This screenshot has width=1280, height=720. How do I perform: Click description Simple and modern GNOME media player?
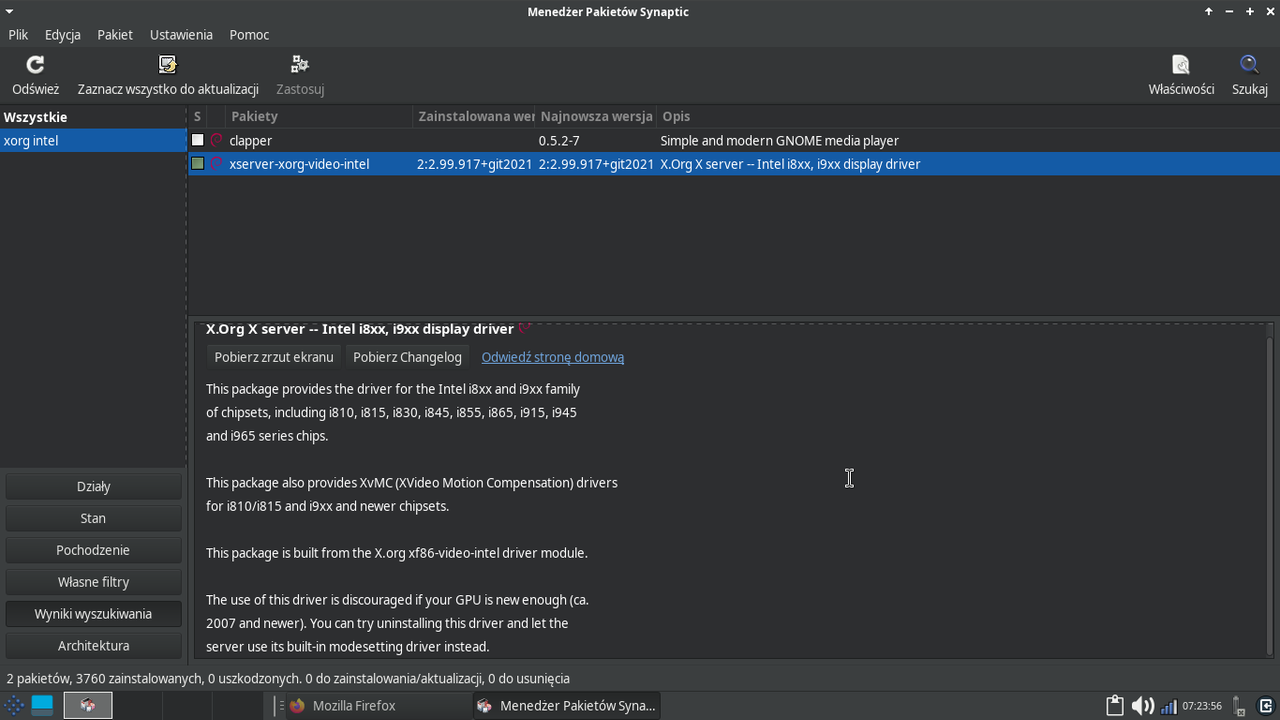coord(779,141)
